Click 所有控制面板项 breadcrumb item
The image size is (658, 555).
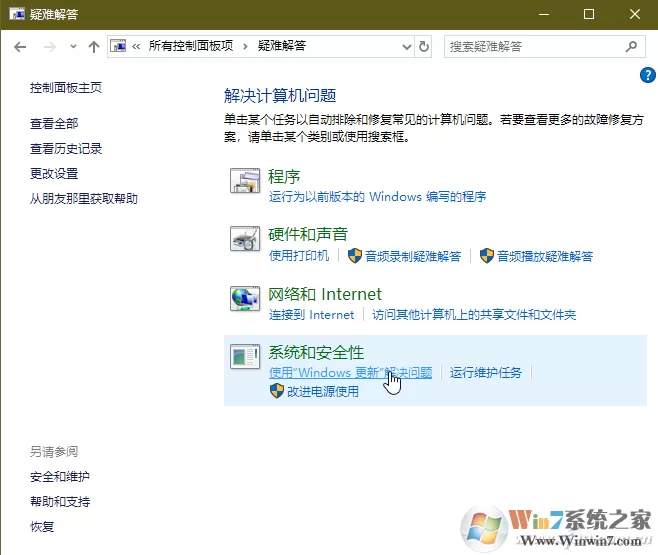[191, 46]
